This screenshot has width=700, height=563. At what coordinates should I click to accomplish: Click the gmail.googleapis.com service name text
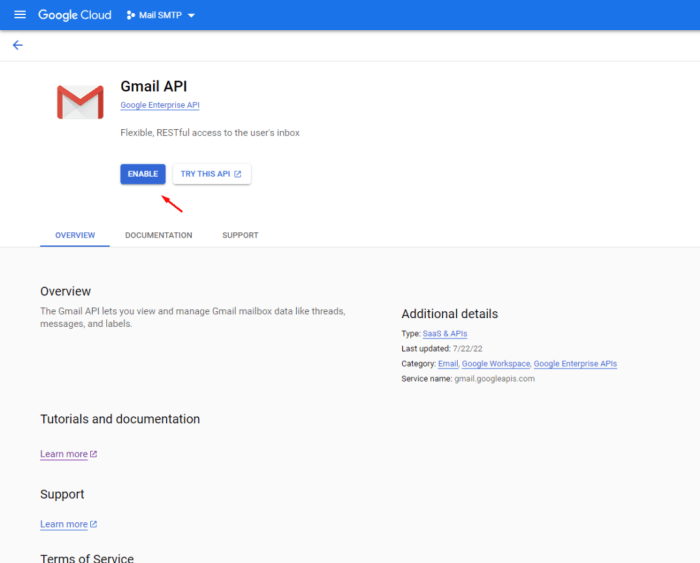pos(492,379)
